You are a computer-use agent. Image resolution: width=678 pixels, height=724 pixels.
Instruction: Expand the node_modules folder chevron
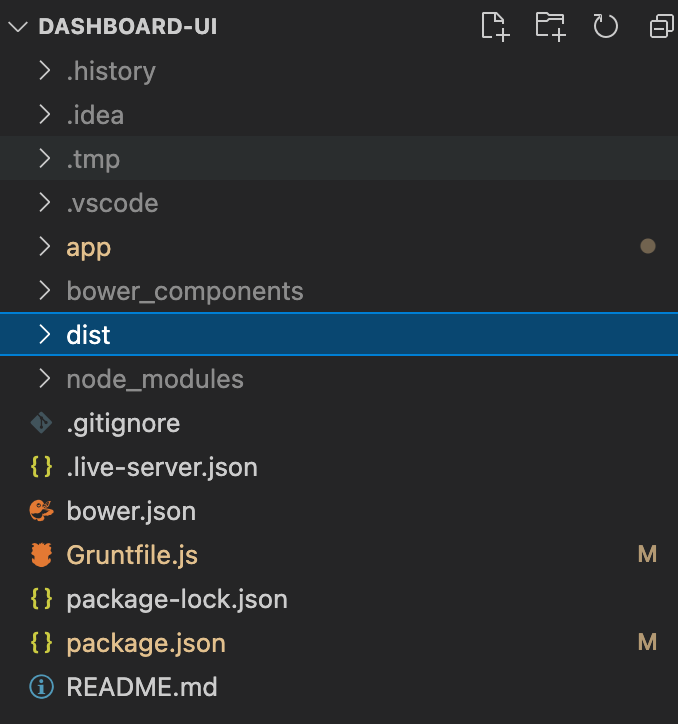tap(44, 379)
